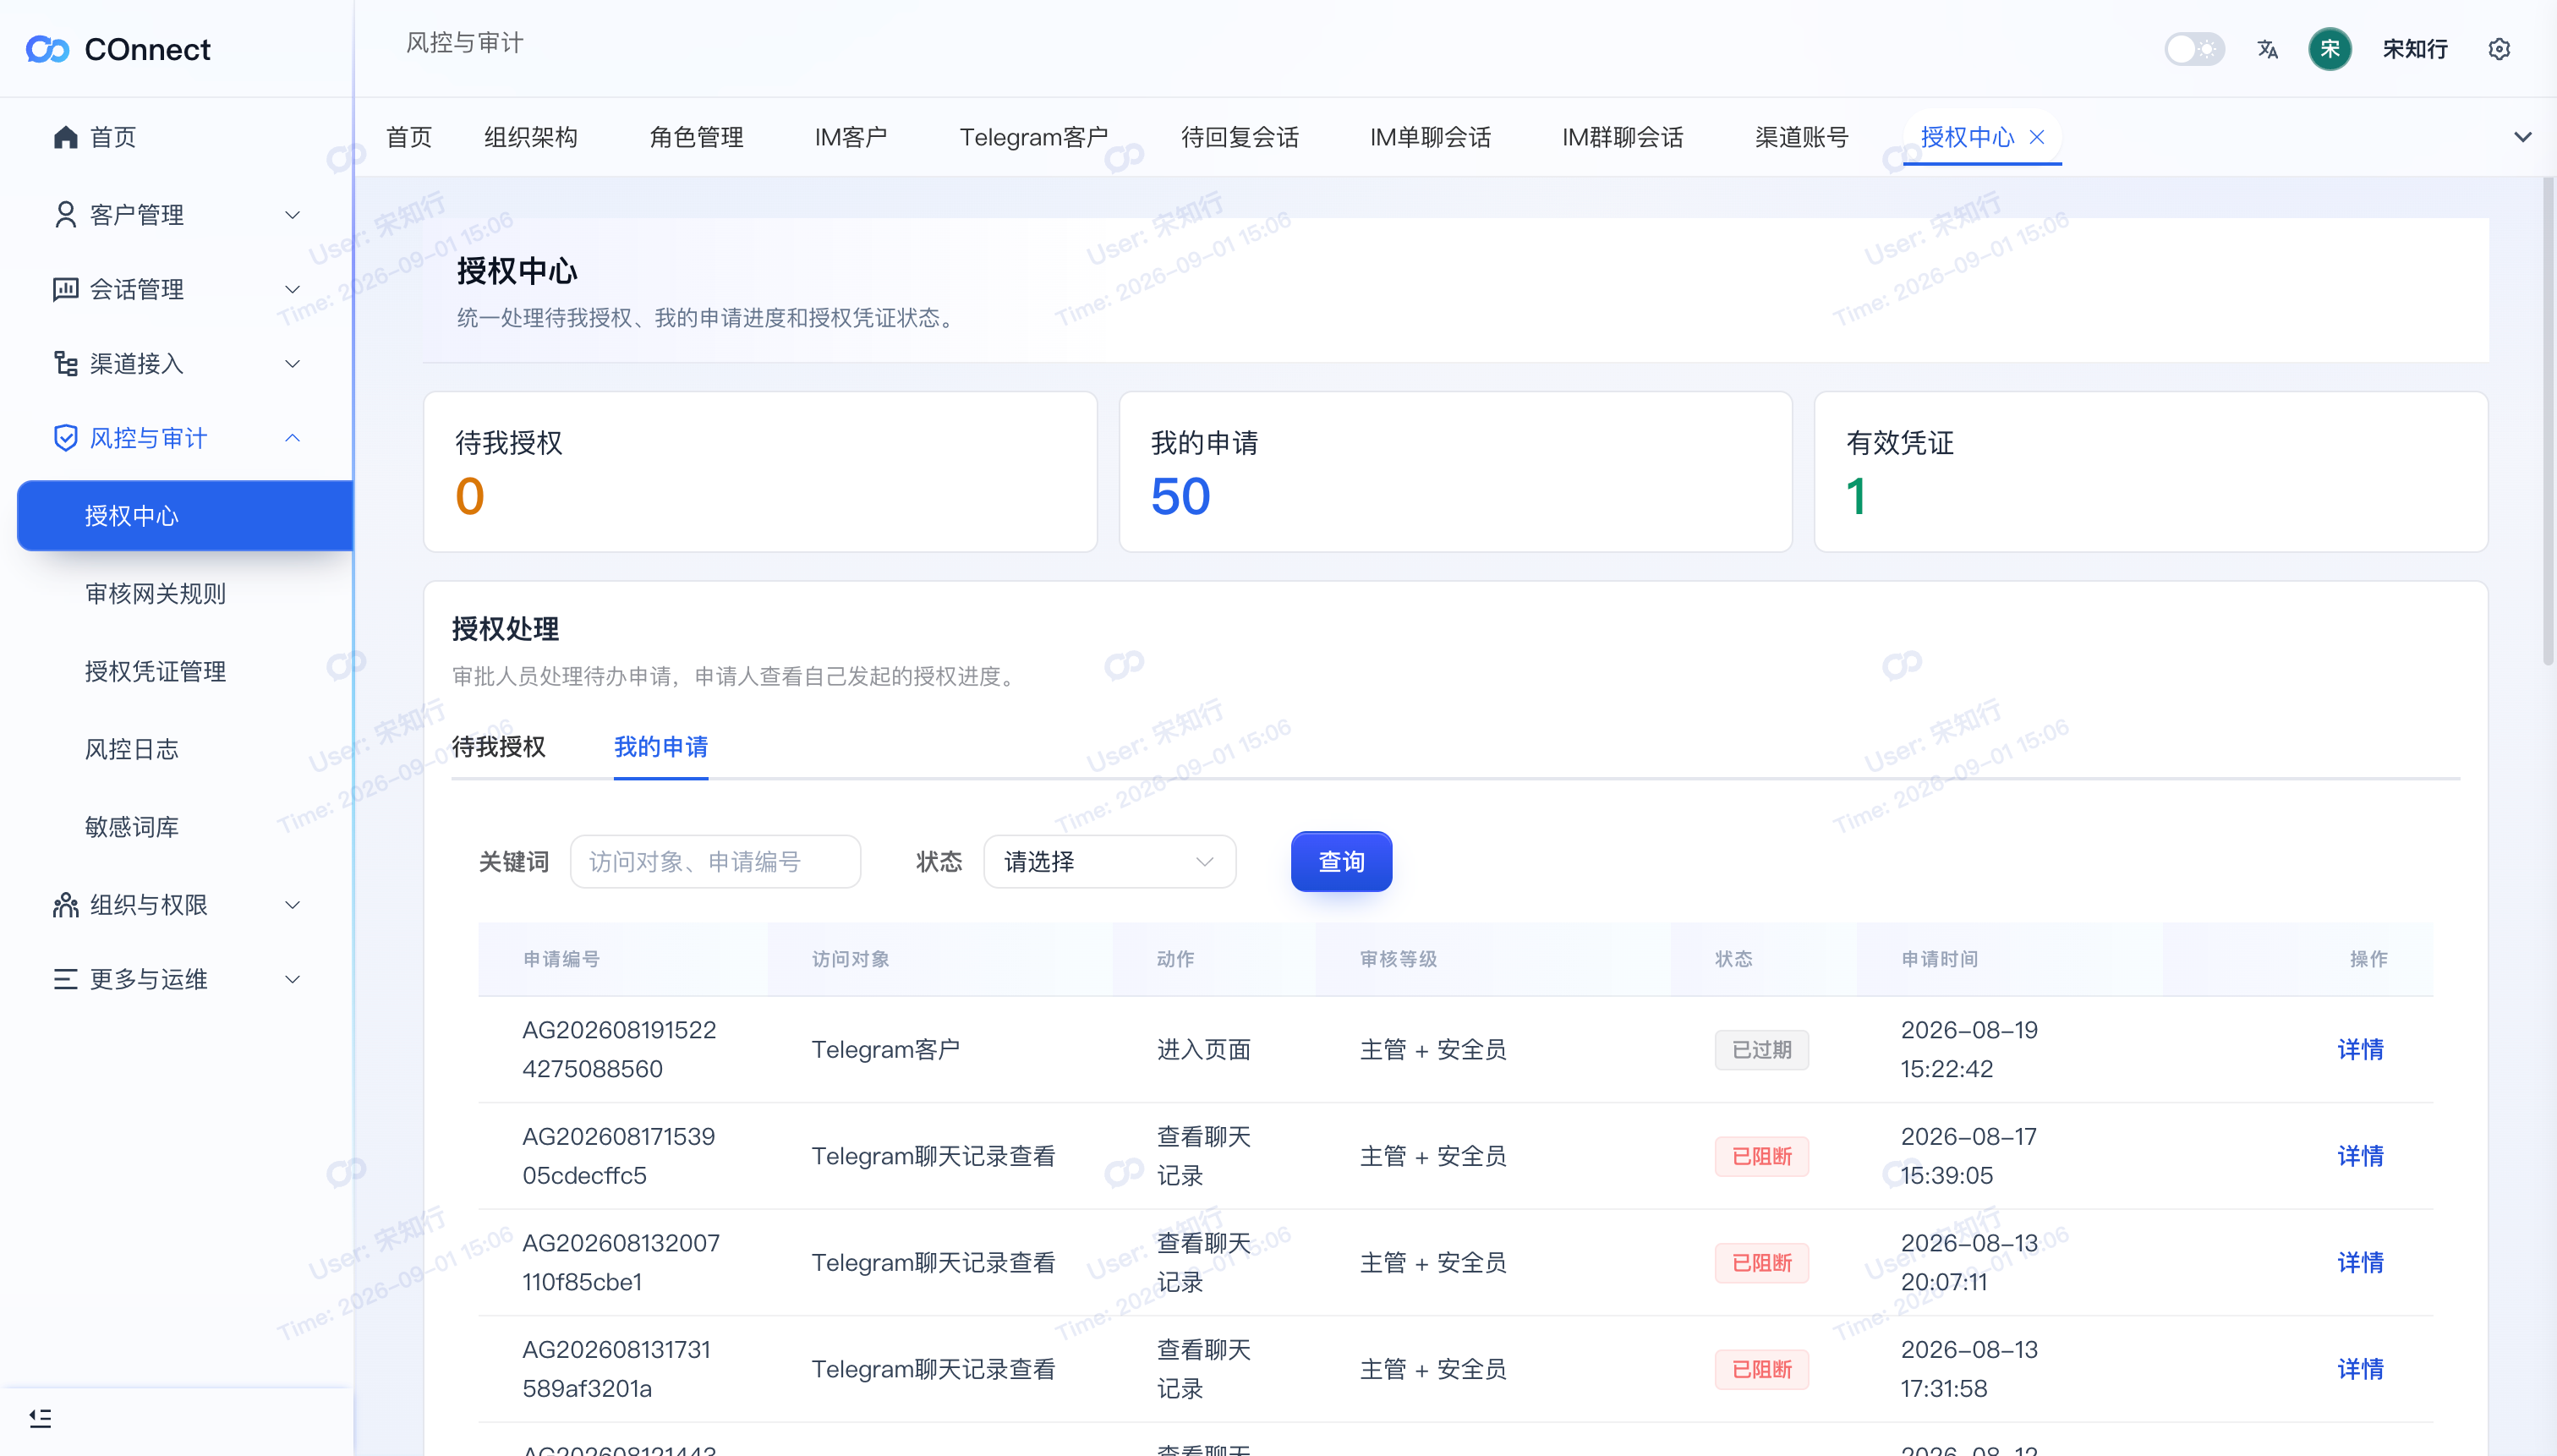Switch to the IM群聊会话 tab
Screen dimensions: 2557x1456
(1622, 137)
